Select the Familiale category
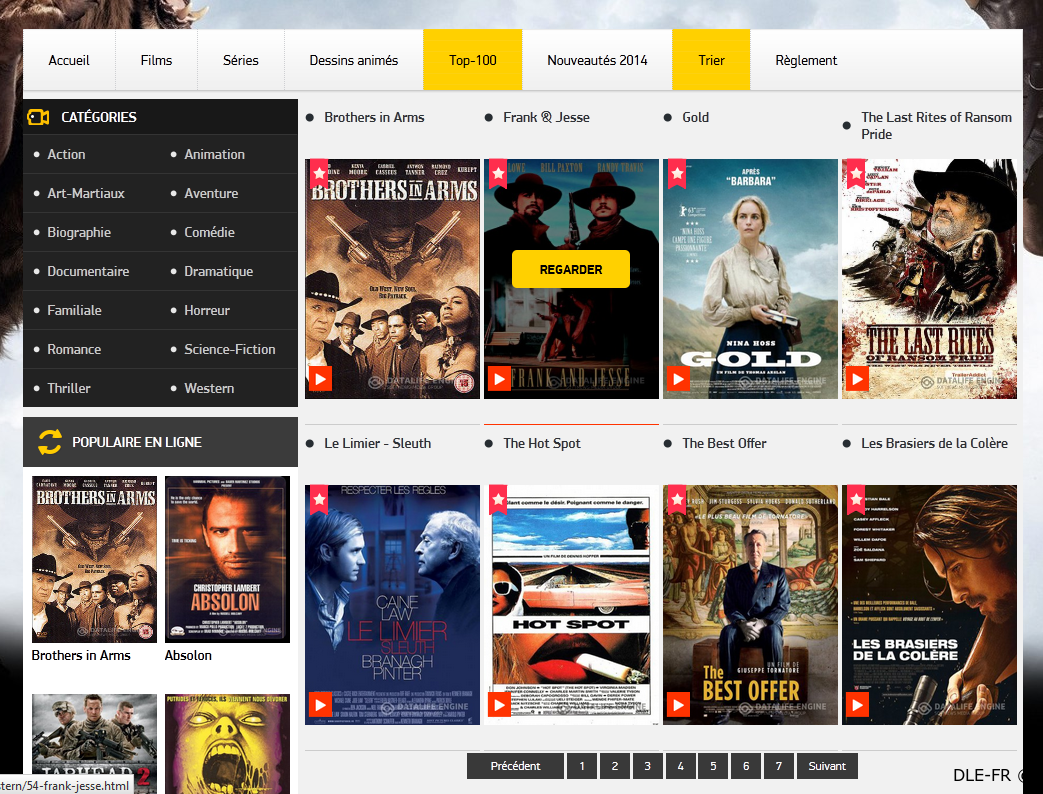The width and height of the screenshot is (1043, 794). pyautogui.click(x=74, y=311)
